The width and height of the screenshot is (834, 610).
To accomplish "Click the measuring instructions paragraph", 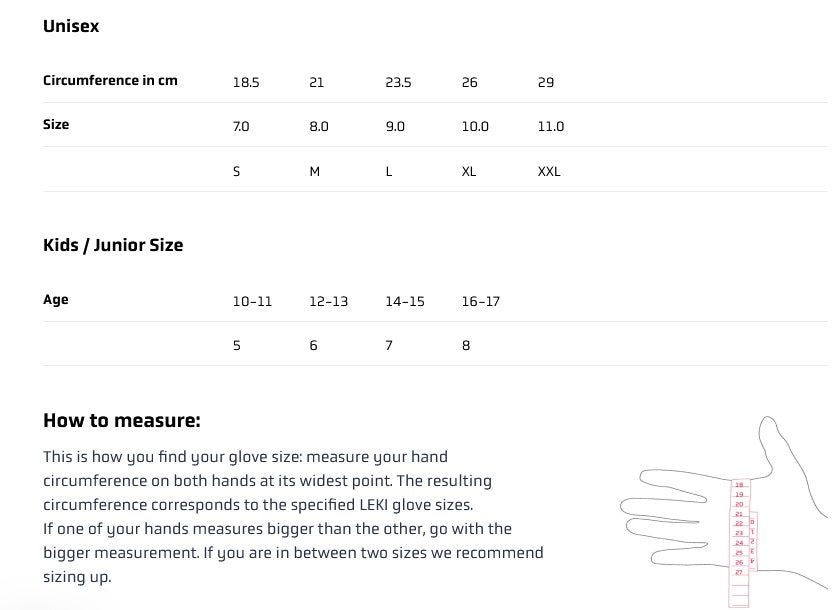I will (x=293, y=516).
